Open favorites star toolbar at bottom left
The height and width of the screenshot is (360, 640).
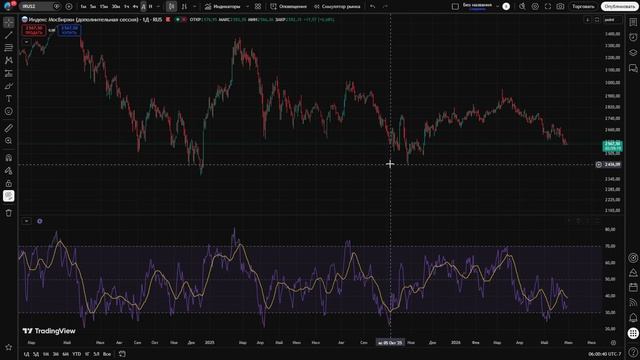[x=9, y=347]
